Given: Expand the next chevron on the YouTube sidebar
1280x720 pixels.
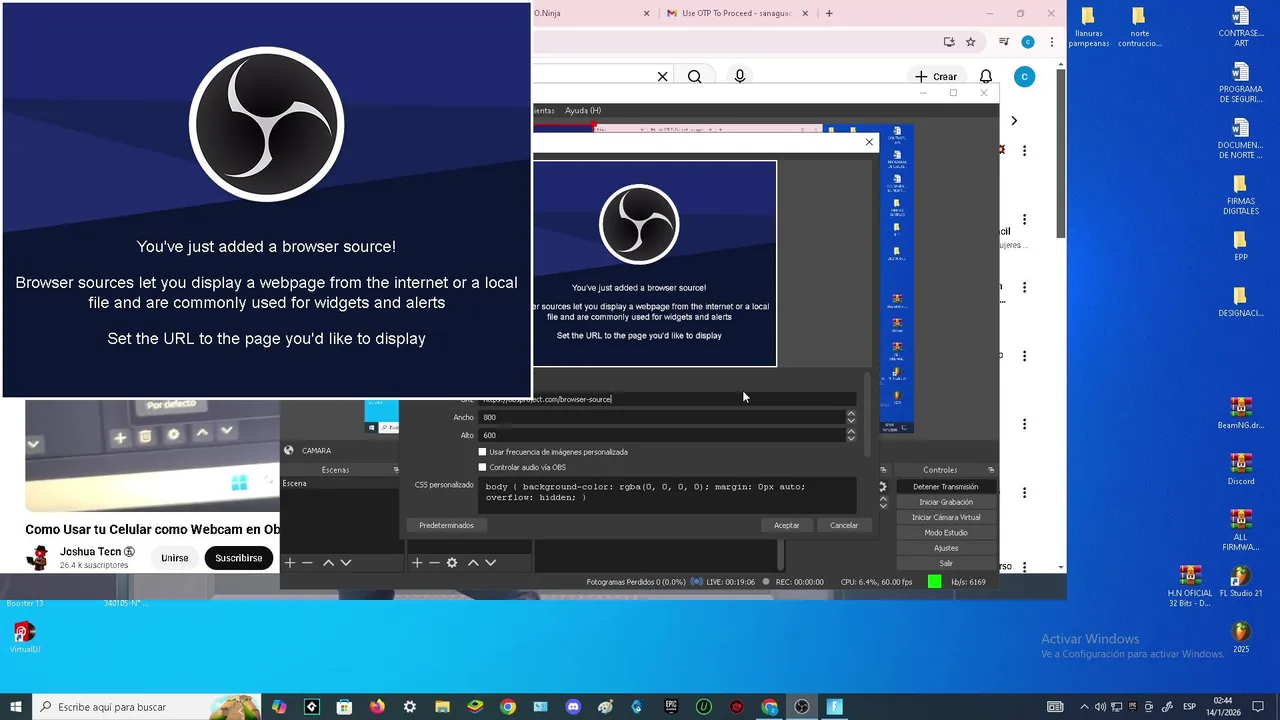Looking at the screenshot, I should [x=1014, y=121].
